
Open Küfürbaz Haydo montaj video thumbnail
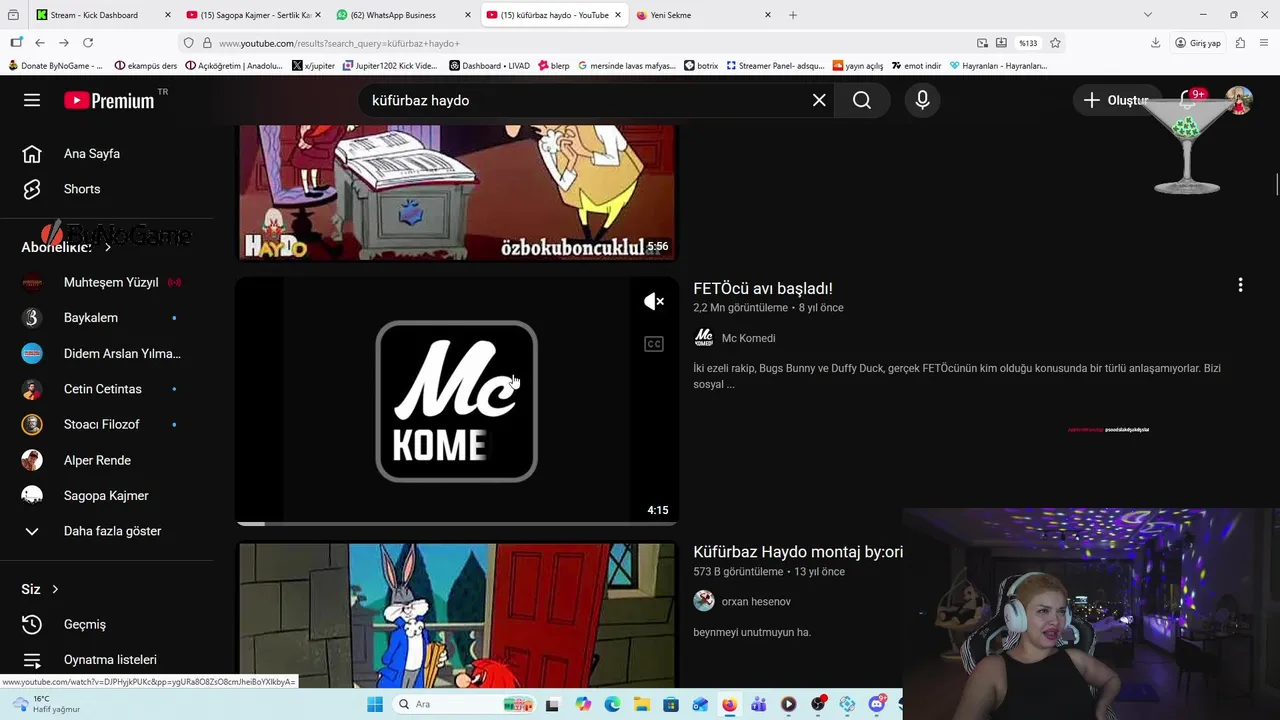[457, 615]
